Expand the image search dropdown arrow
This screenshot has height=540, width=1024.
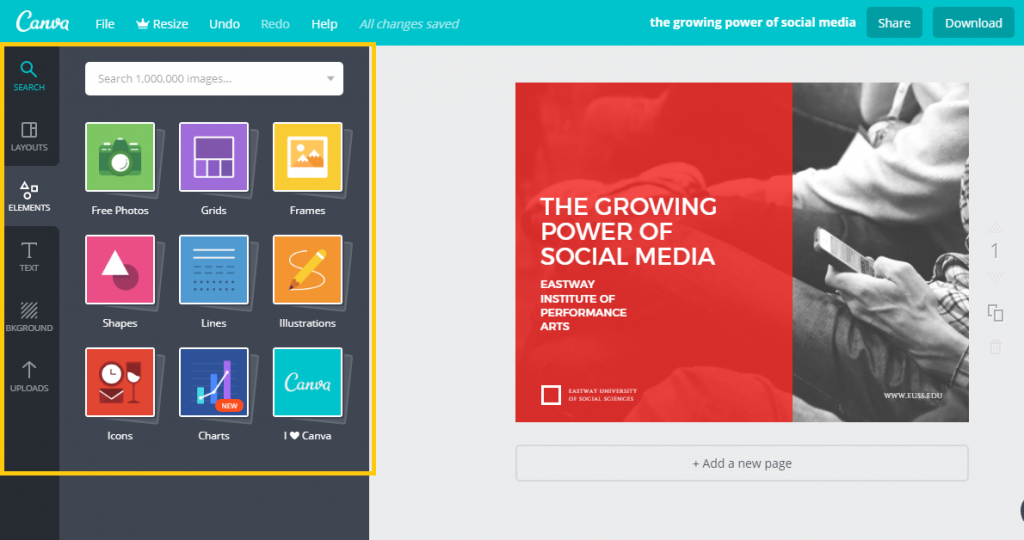point(331,79)
